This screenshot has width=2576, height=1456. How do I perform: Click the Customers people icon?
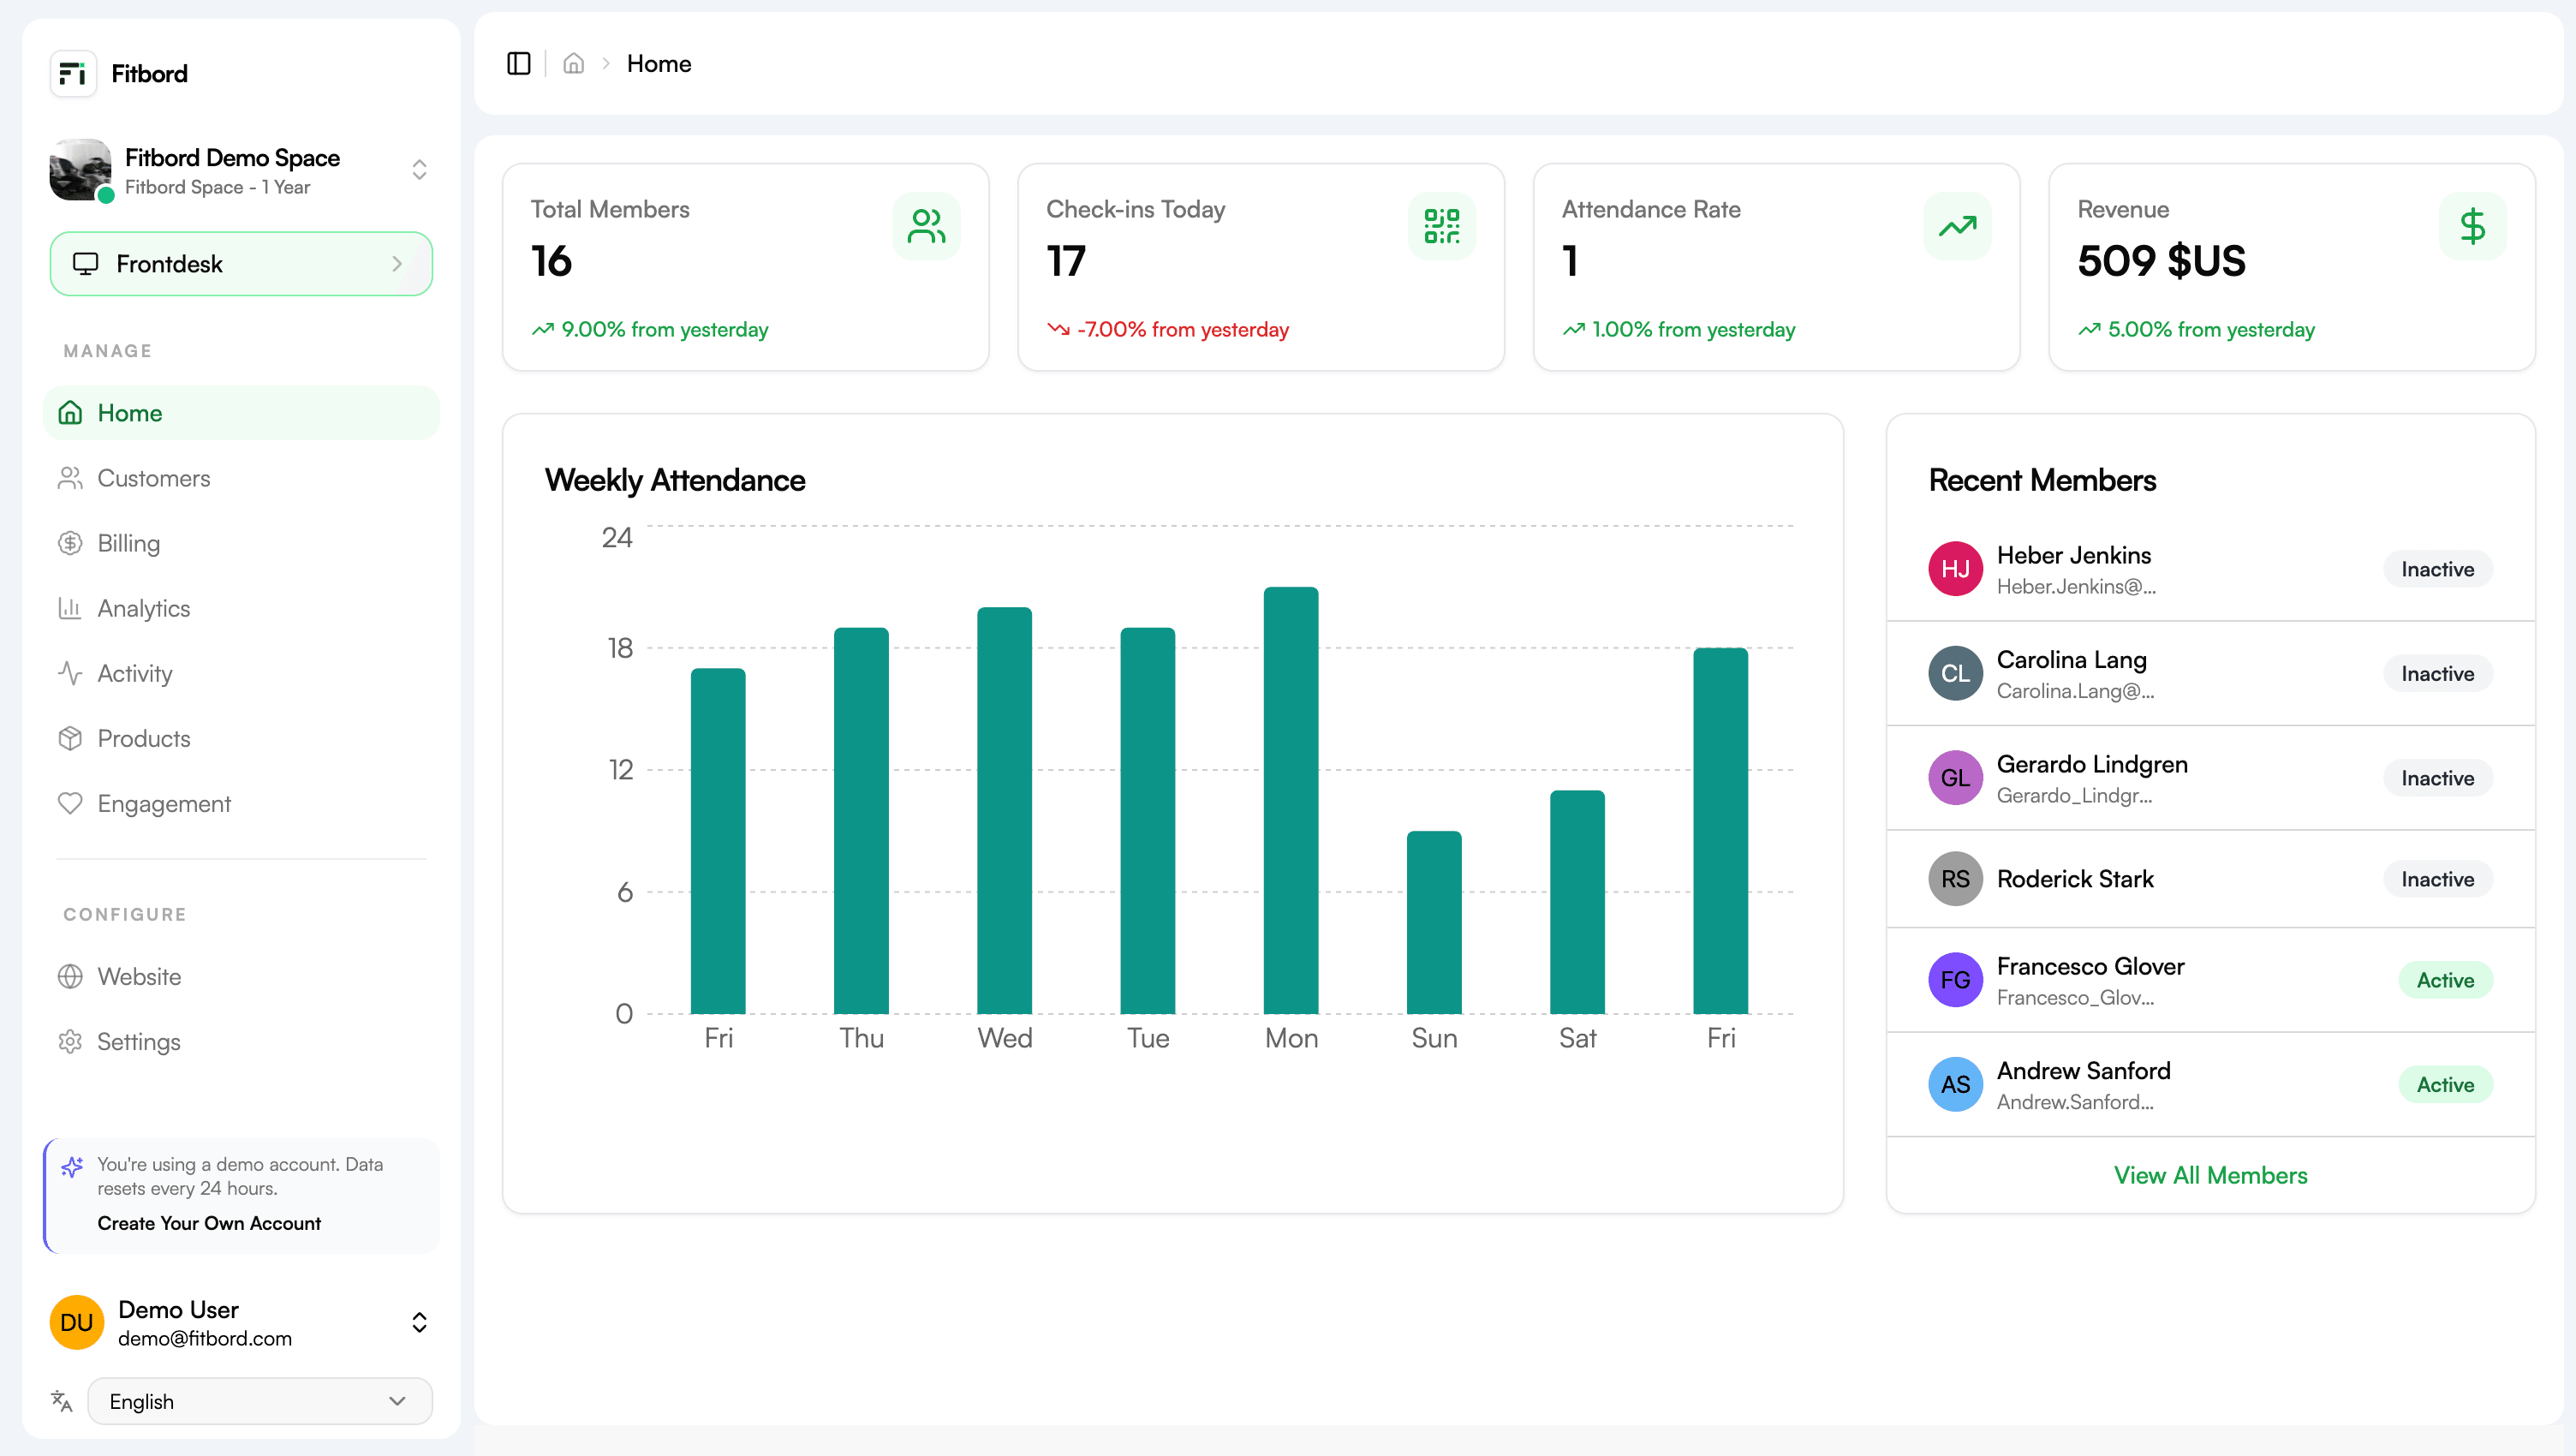(70, 478)
